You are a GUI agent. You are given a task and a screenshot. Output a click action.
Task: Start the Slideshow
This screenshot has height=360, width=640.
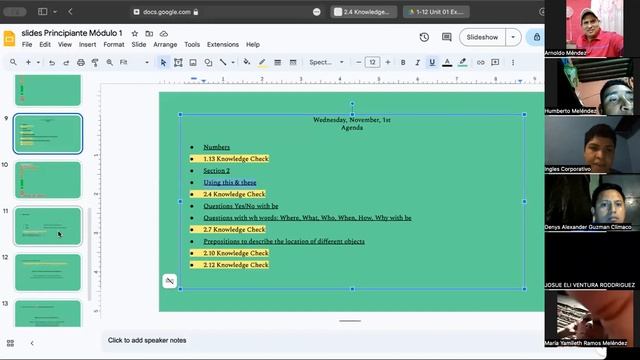(482, 37)
